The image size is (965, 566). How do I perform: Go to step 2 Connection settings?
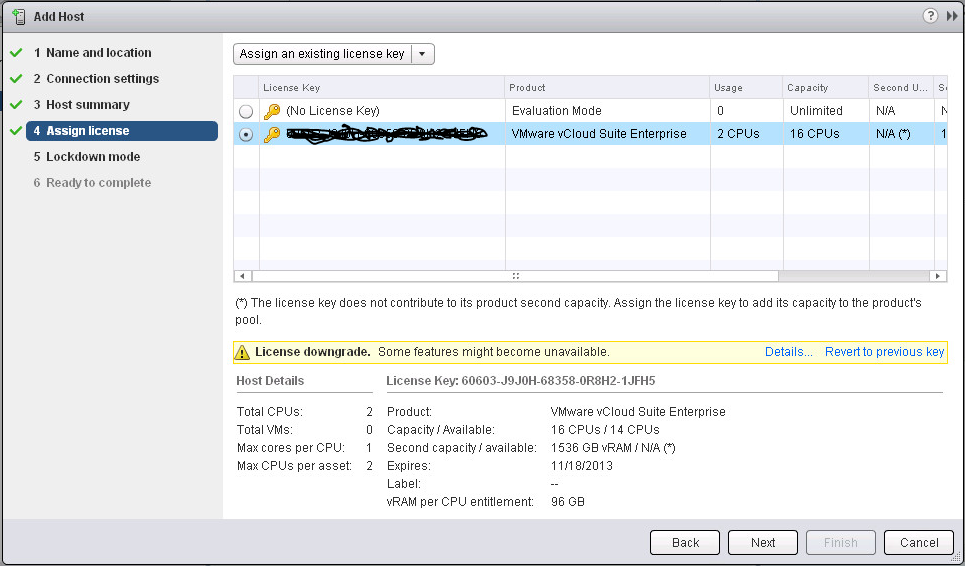96,79
